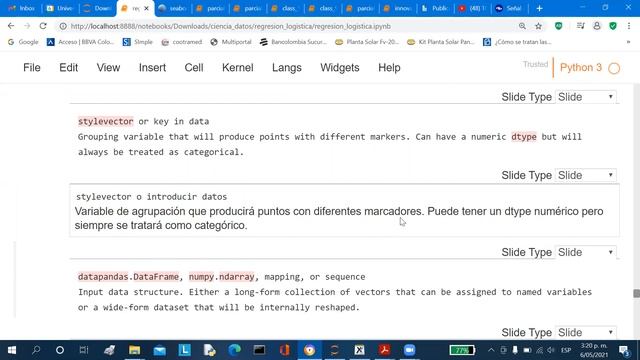The height and width of the screenshot is (360, 640).
Task: View site information icon in address bar
Action: [x=63, y=26]
